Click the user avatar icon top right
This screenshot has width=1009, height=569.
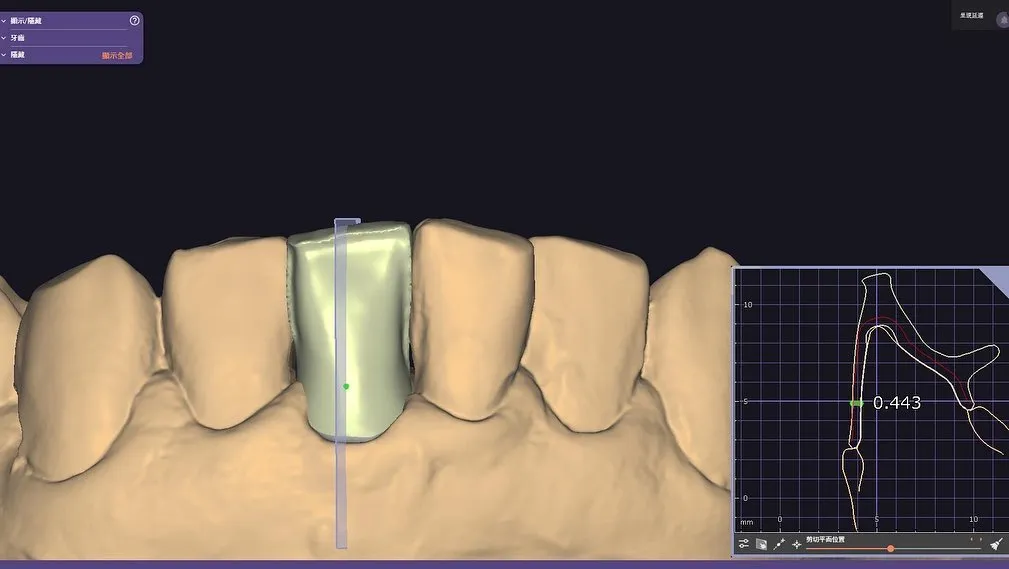pos(1002,20)
